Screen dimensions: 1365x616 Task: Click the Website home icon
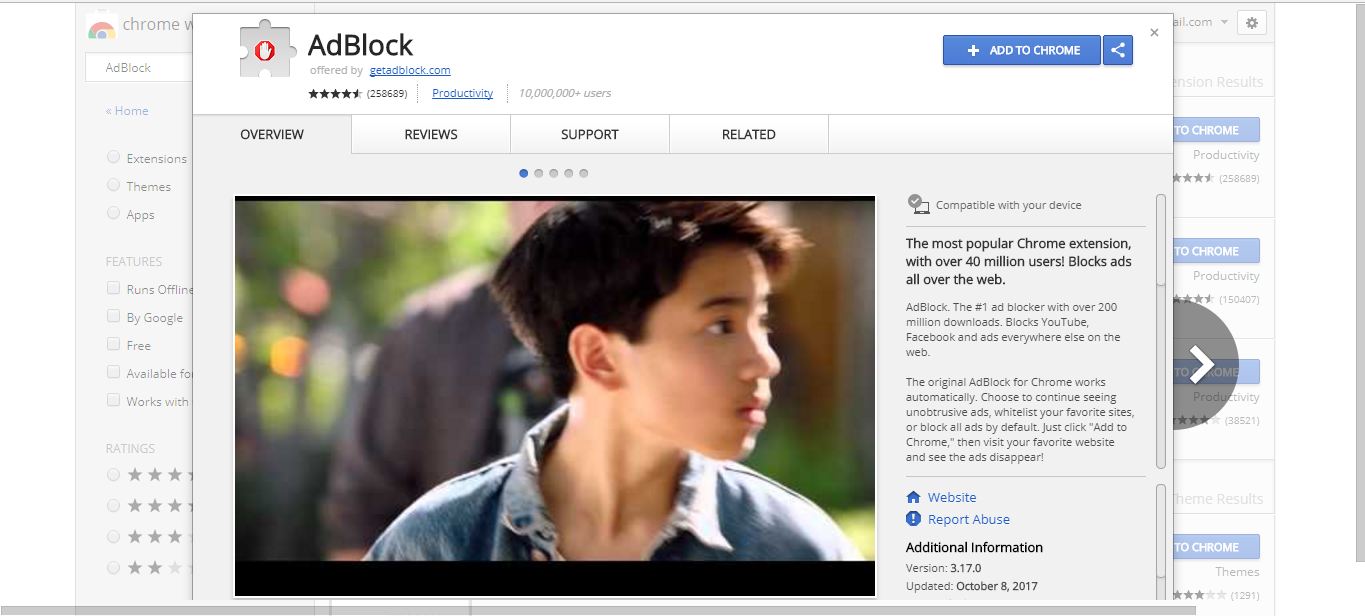[913, 497]
